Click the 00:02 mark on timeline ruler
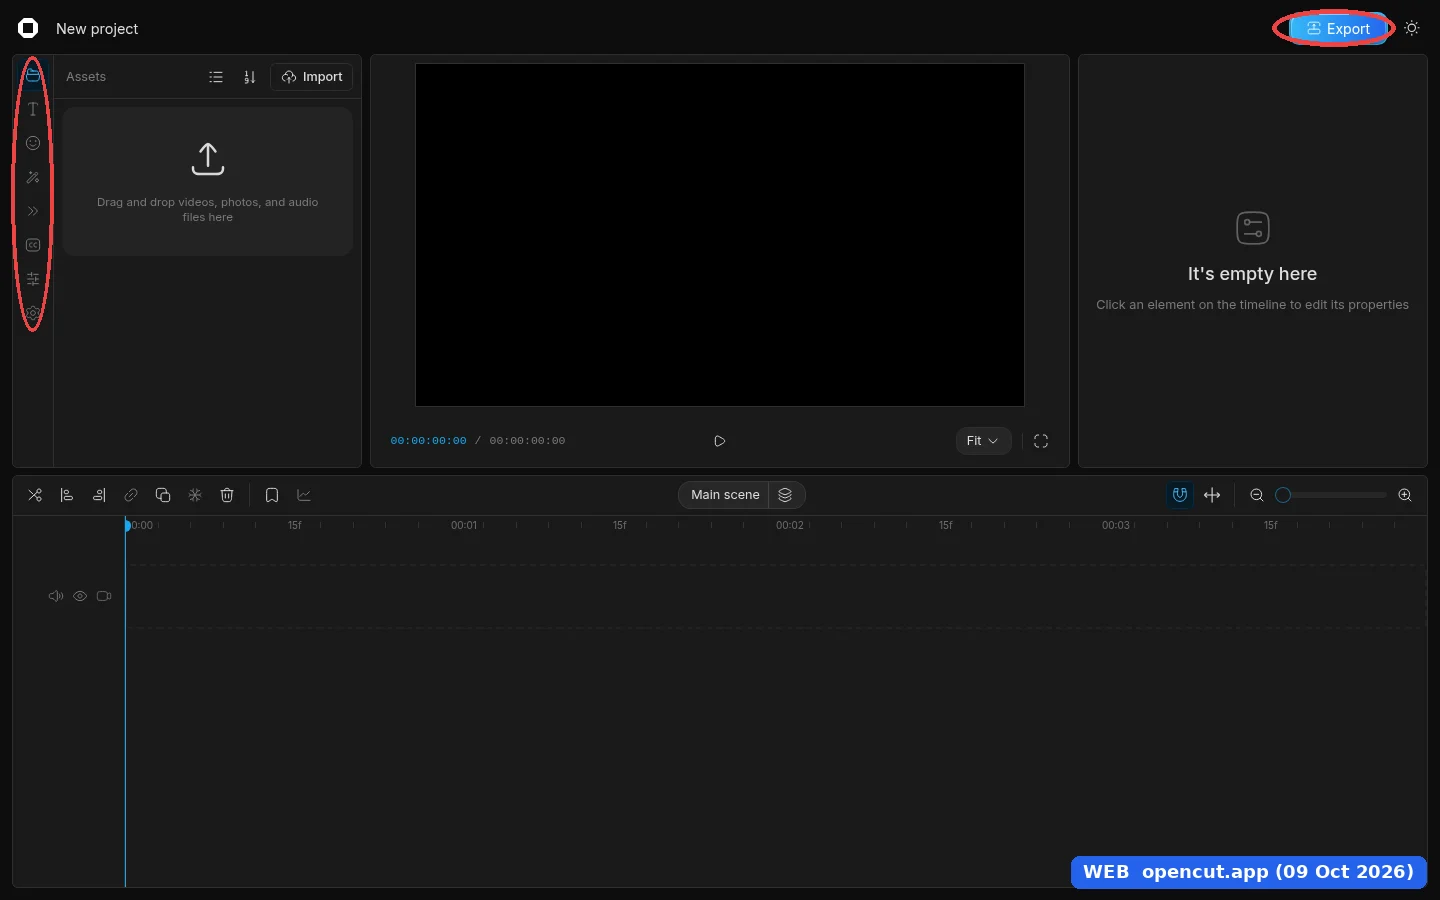Screen dimensions: 1440x900 pos(790,525)
